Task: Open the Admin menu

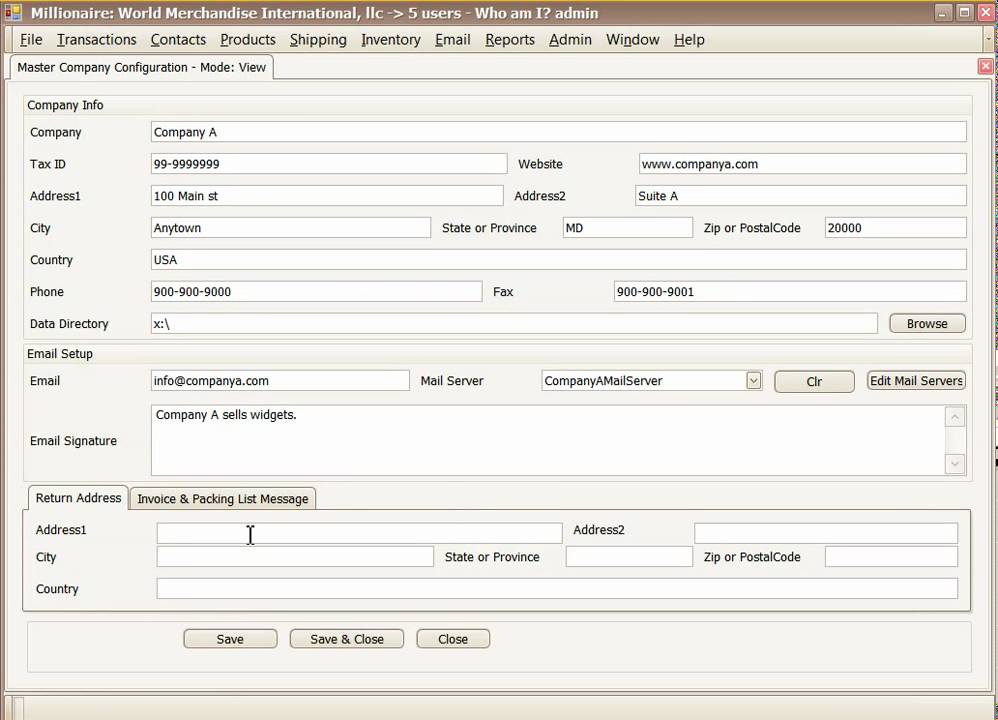Action: click(570, 39)
